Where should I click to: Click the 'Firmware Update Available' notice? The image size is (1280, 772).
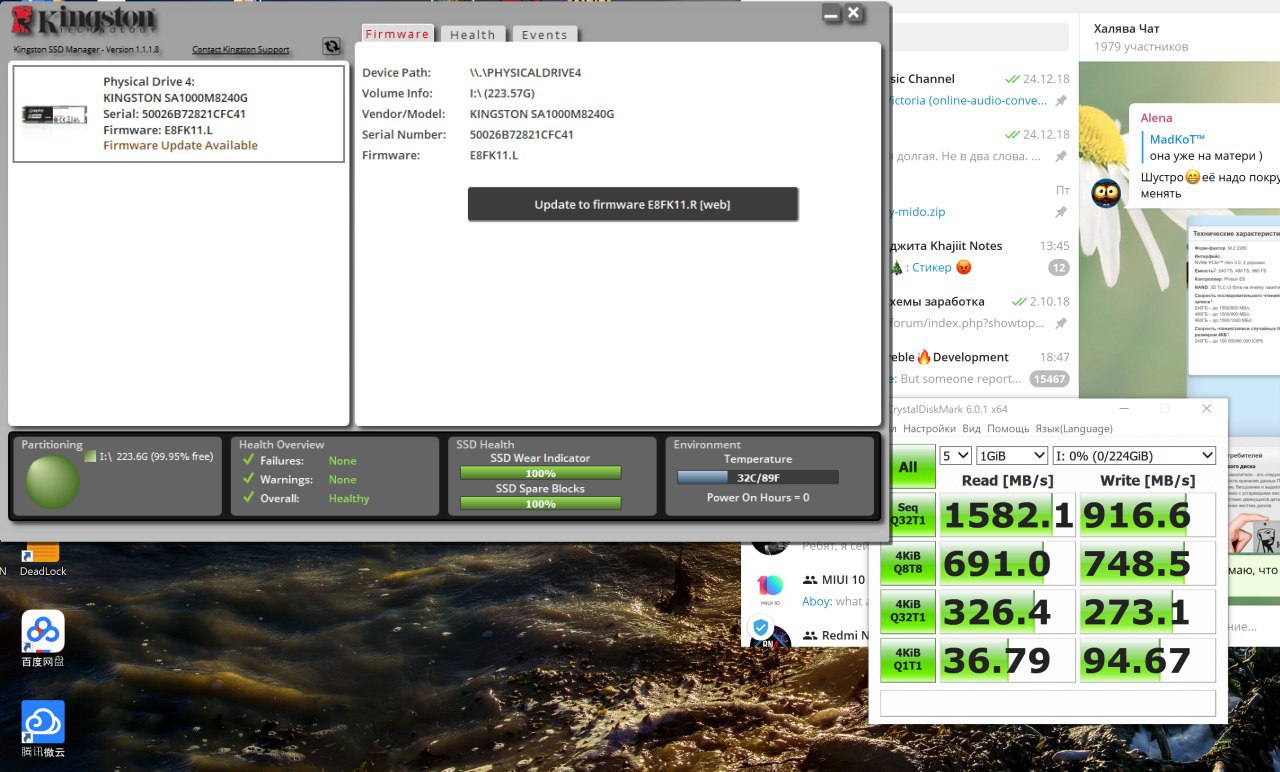coord(180,145)
